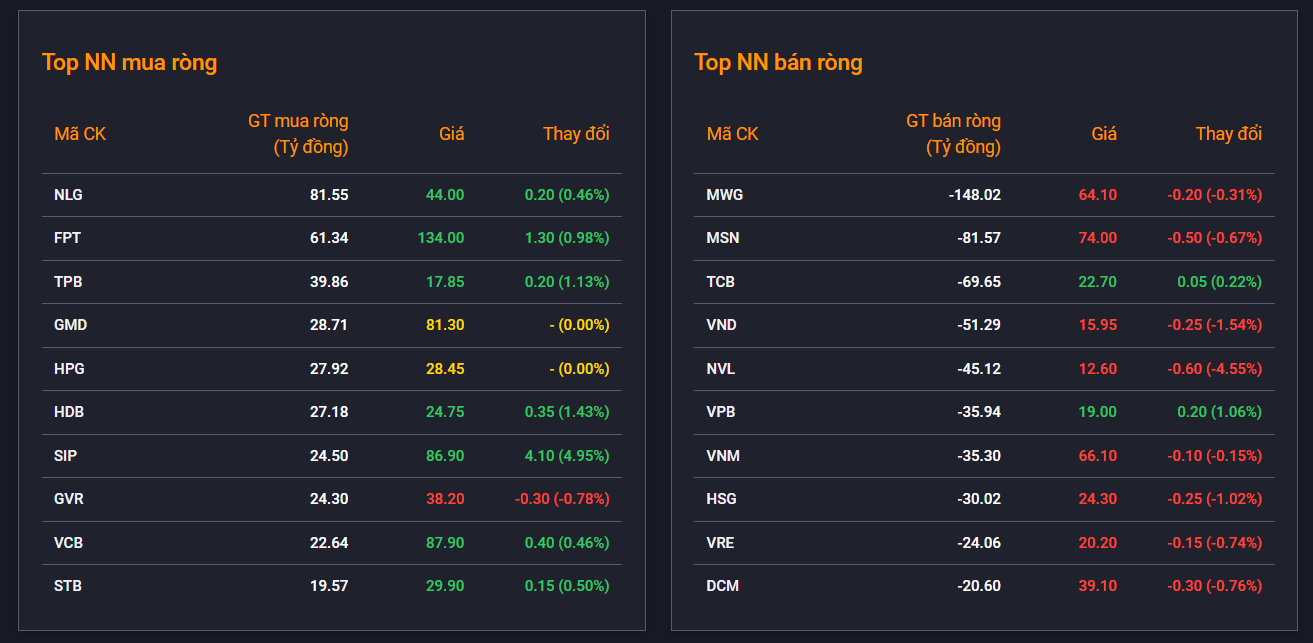Click the Top NN bán ròng title
The height and width of the screenshot is (643, 1313).
pyautogui.click(x=778, y=62)
